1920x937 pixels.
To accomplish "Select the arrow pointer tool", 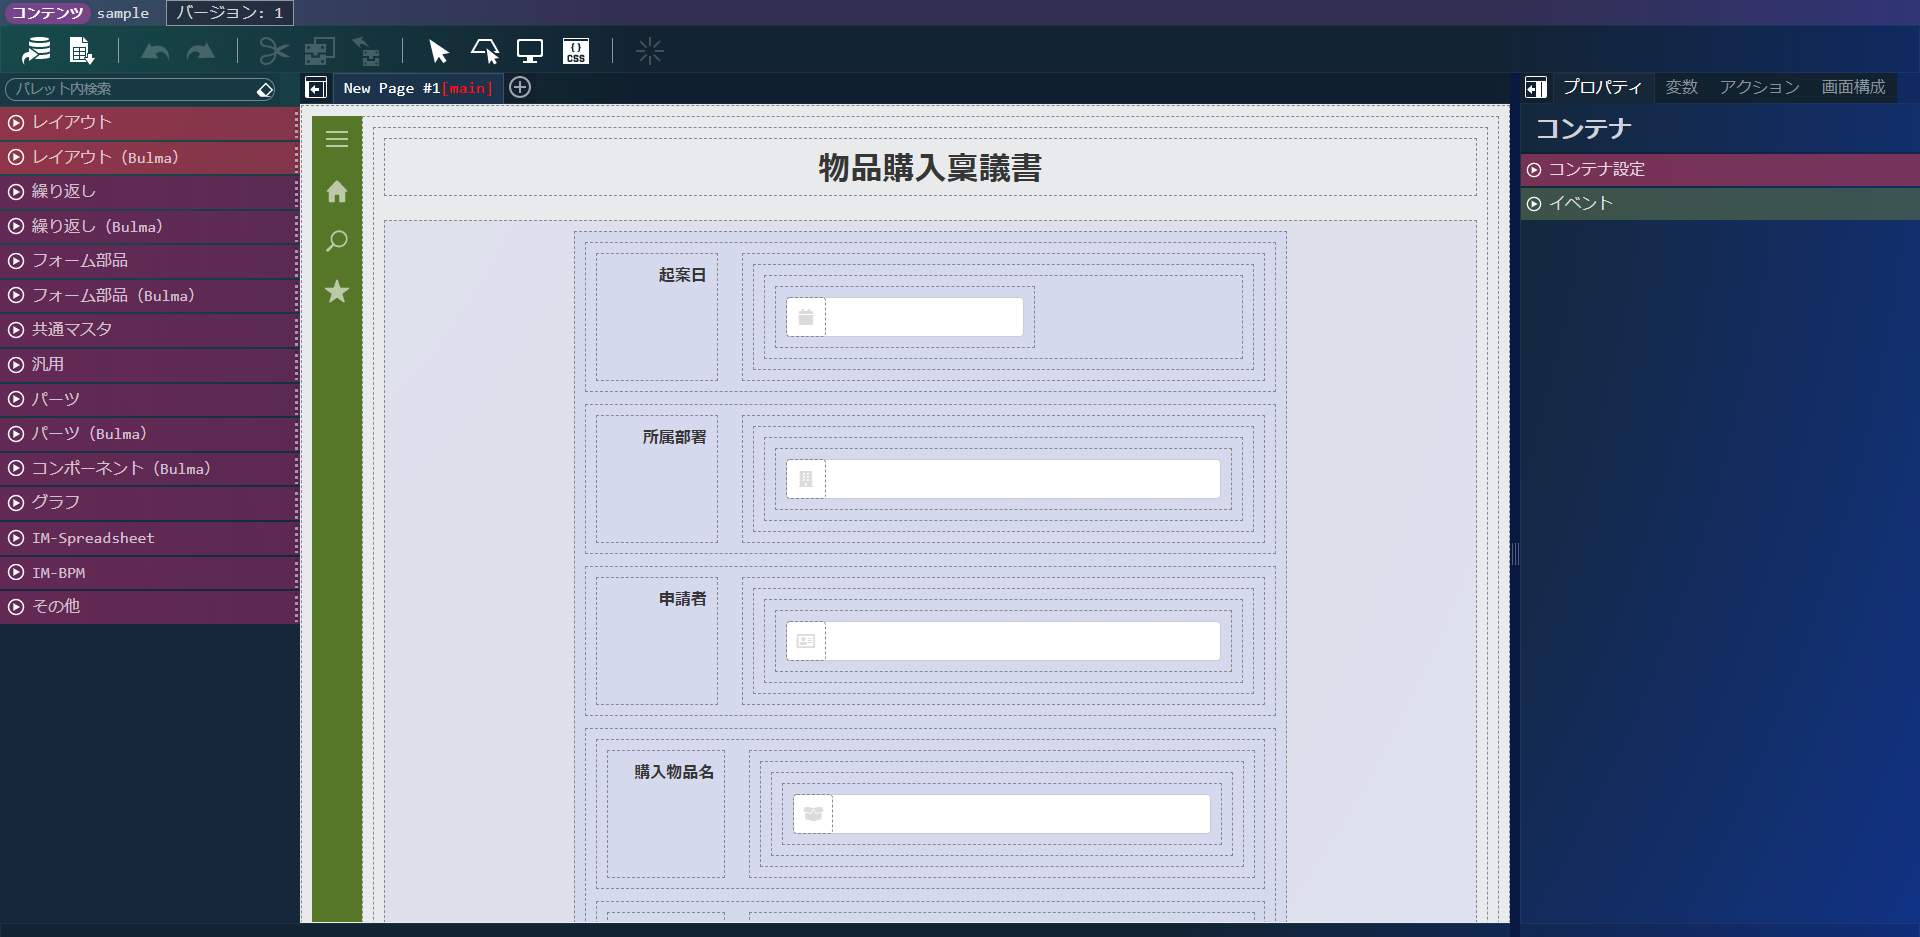I will [438, 51].
